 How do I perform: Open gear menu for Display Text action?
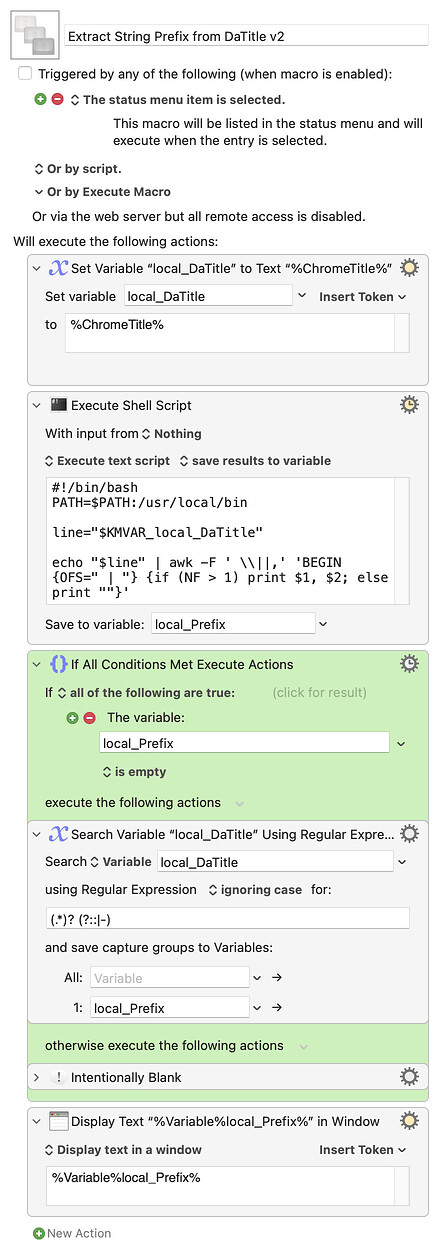point(409,1121)
